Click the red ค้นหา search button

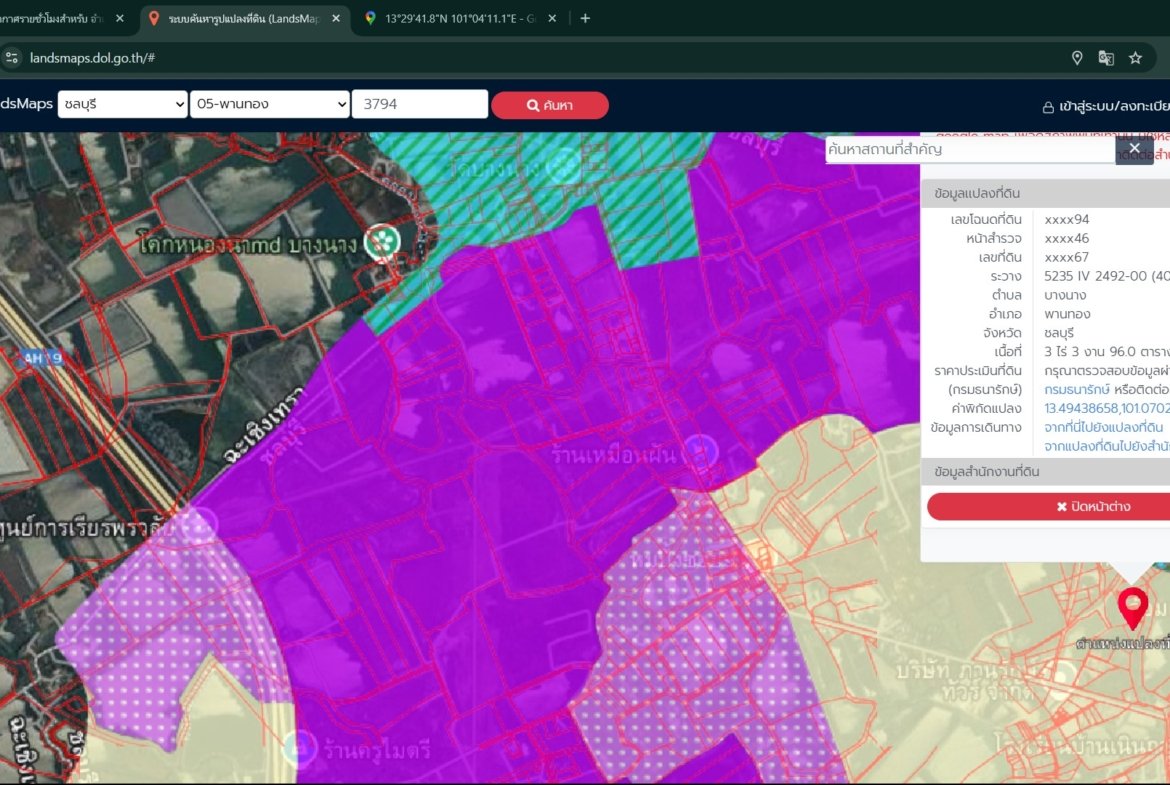click(x=549, y=105)
